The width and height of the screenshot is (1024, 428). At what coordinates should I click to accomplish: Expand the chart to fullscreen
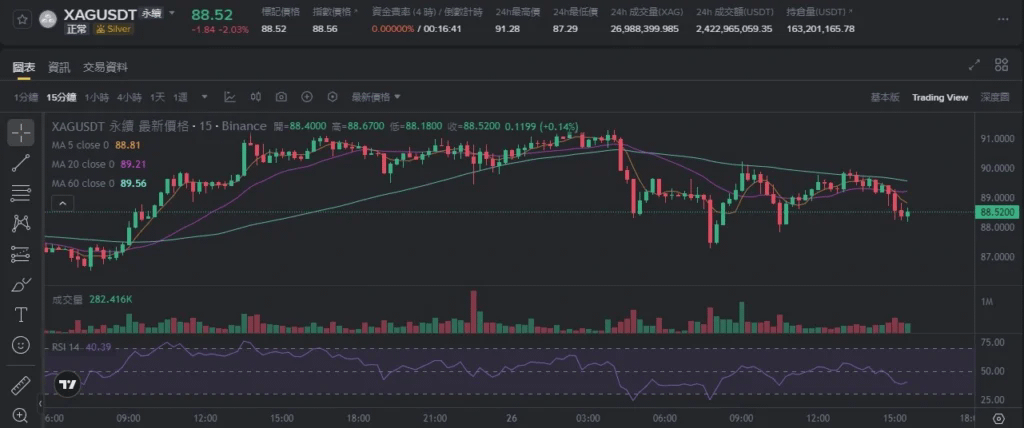(974, 65)
